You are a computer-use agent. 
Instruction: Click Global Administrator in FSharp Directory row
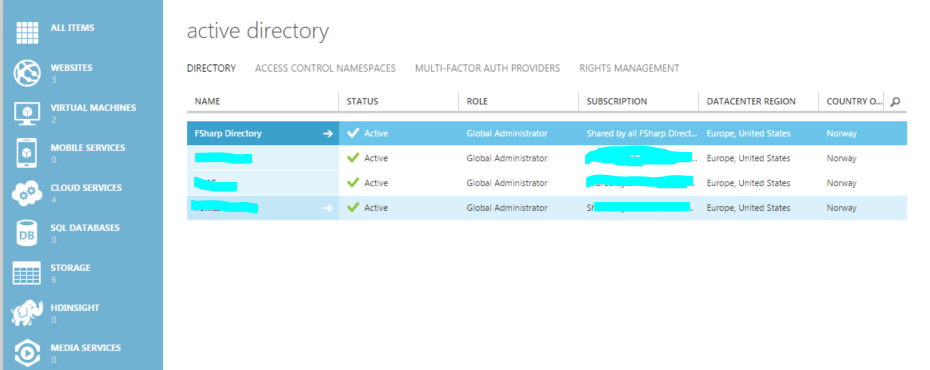[507, 133]
